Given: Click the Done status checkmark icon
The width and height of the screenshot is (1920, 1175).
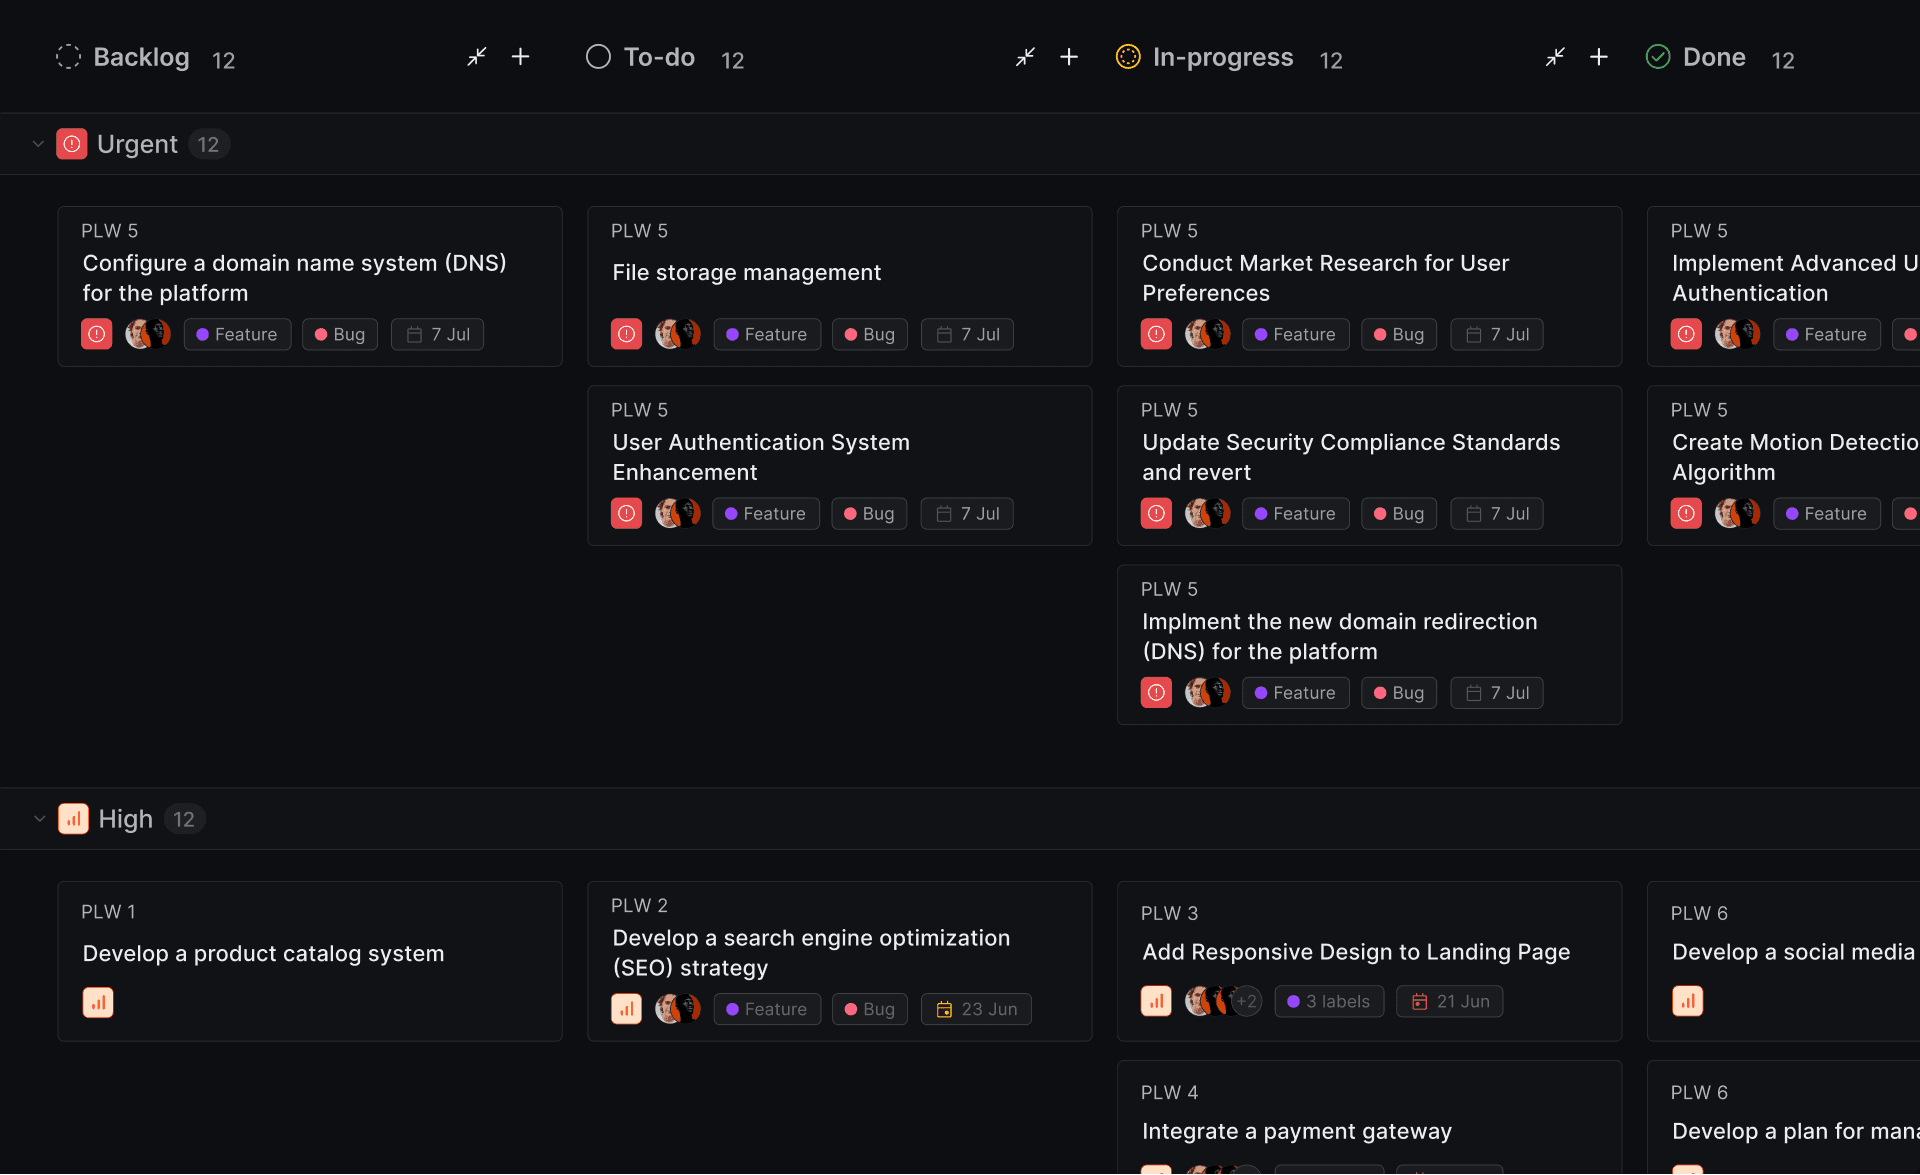Looking at the screenshot, I should coord(1658,57).
